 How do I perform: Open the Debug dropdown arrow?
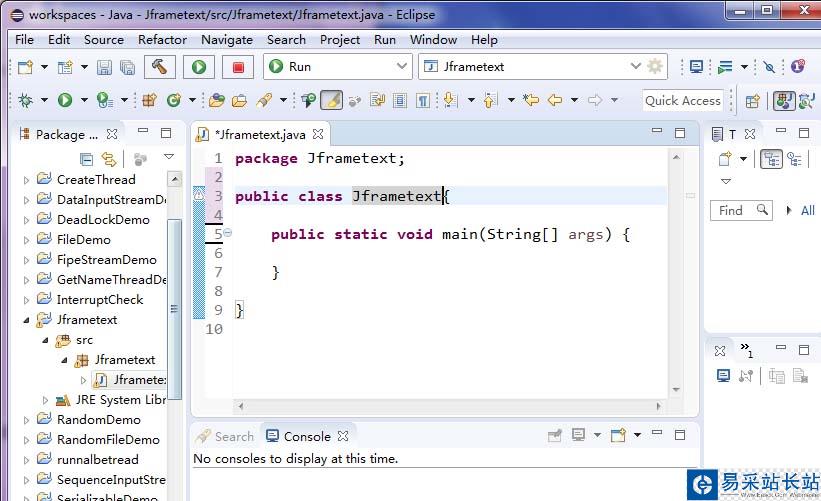pos(45,99)
